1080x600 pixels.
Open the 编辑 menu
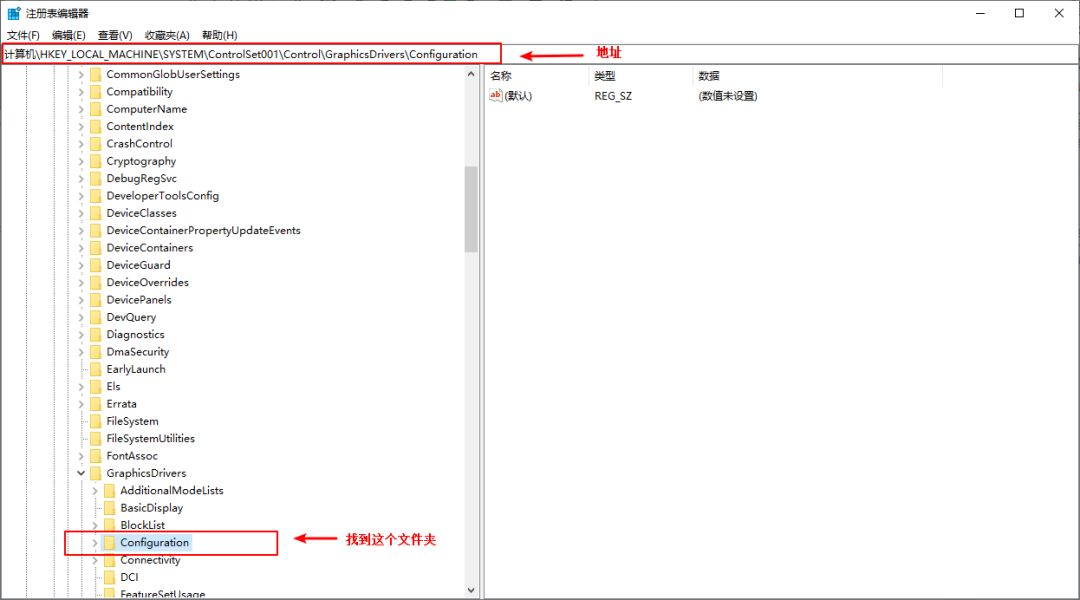click(66, 34)
